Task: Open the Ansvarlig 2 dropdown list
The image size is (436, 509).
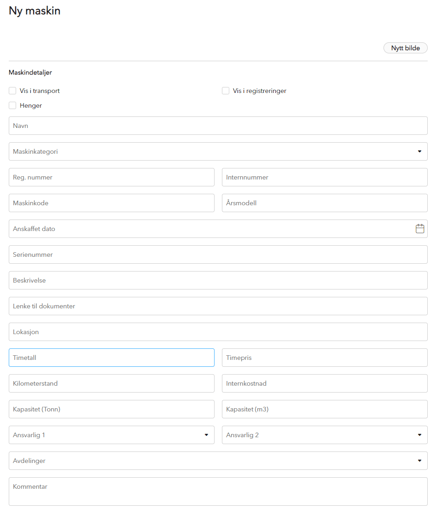Action: tap(325, 435)
